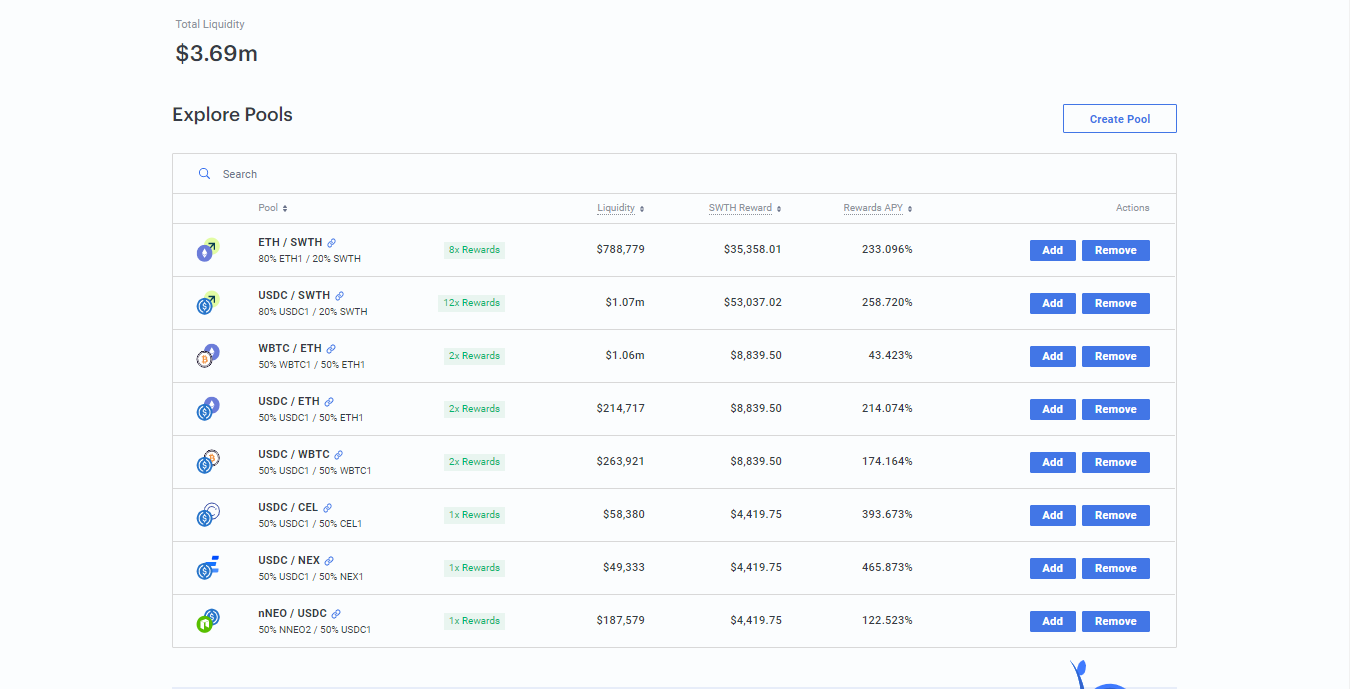Click the search magnifier icon
This screenshot has height=689, width=1350.
(204, 174)
